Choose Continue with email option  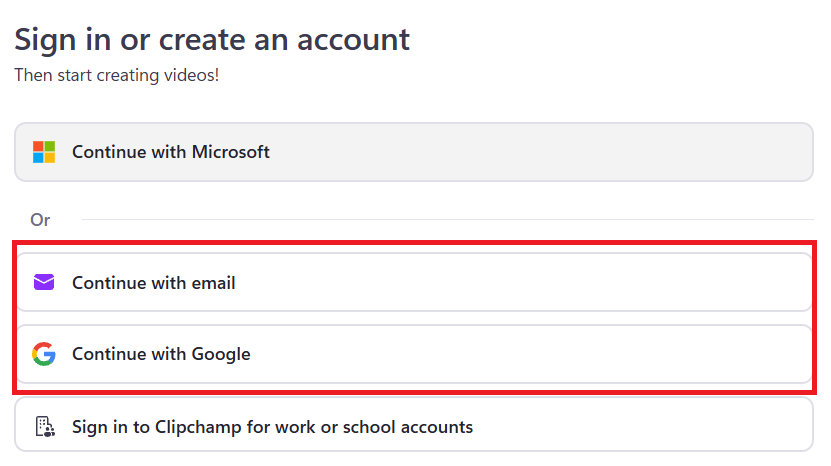coord(413,282)
